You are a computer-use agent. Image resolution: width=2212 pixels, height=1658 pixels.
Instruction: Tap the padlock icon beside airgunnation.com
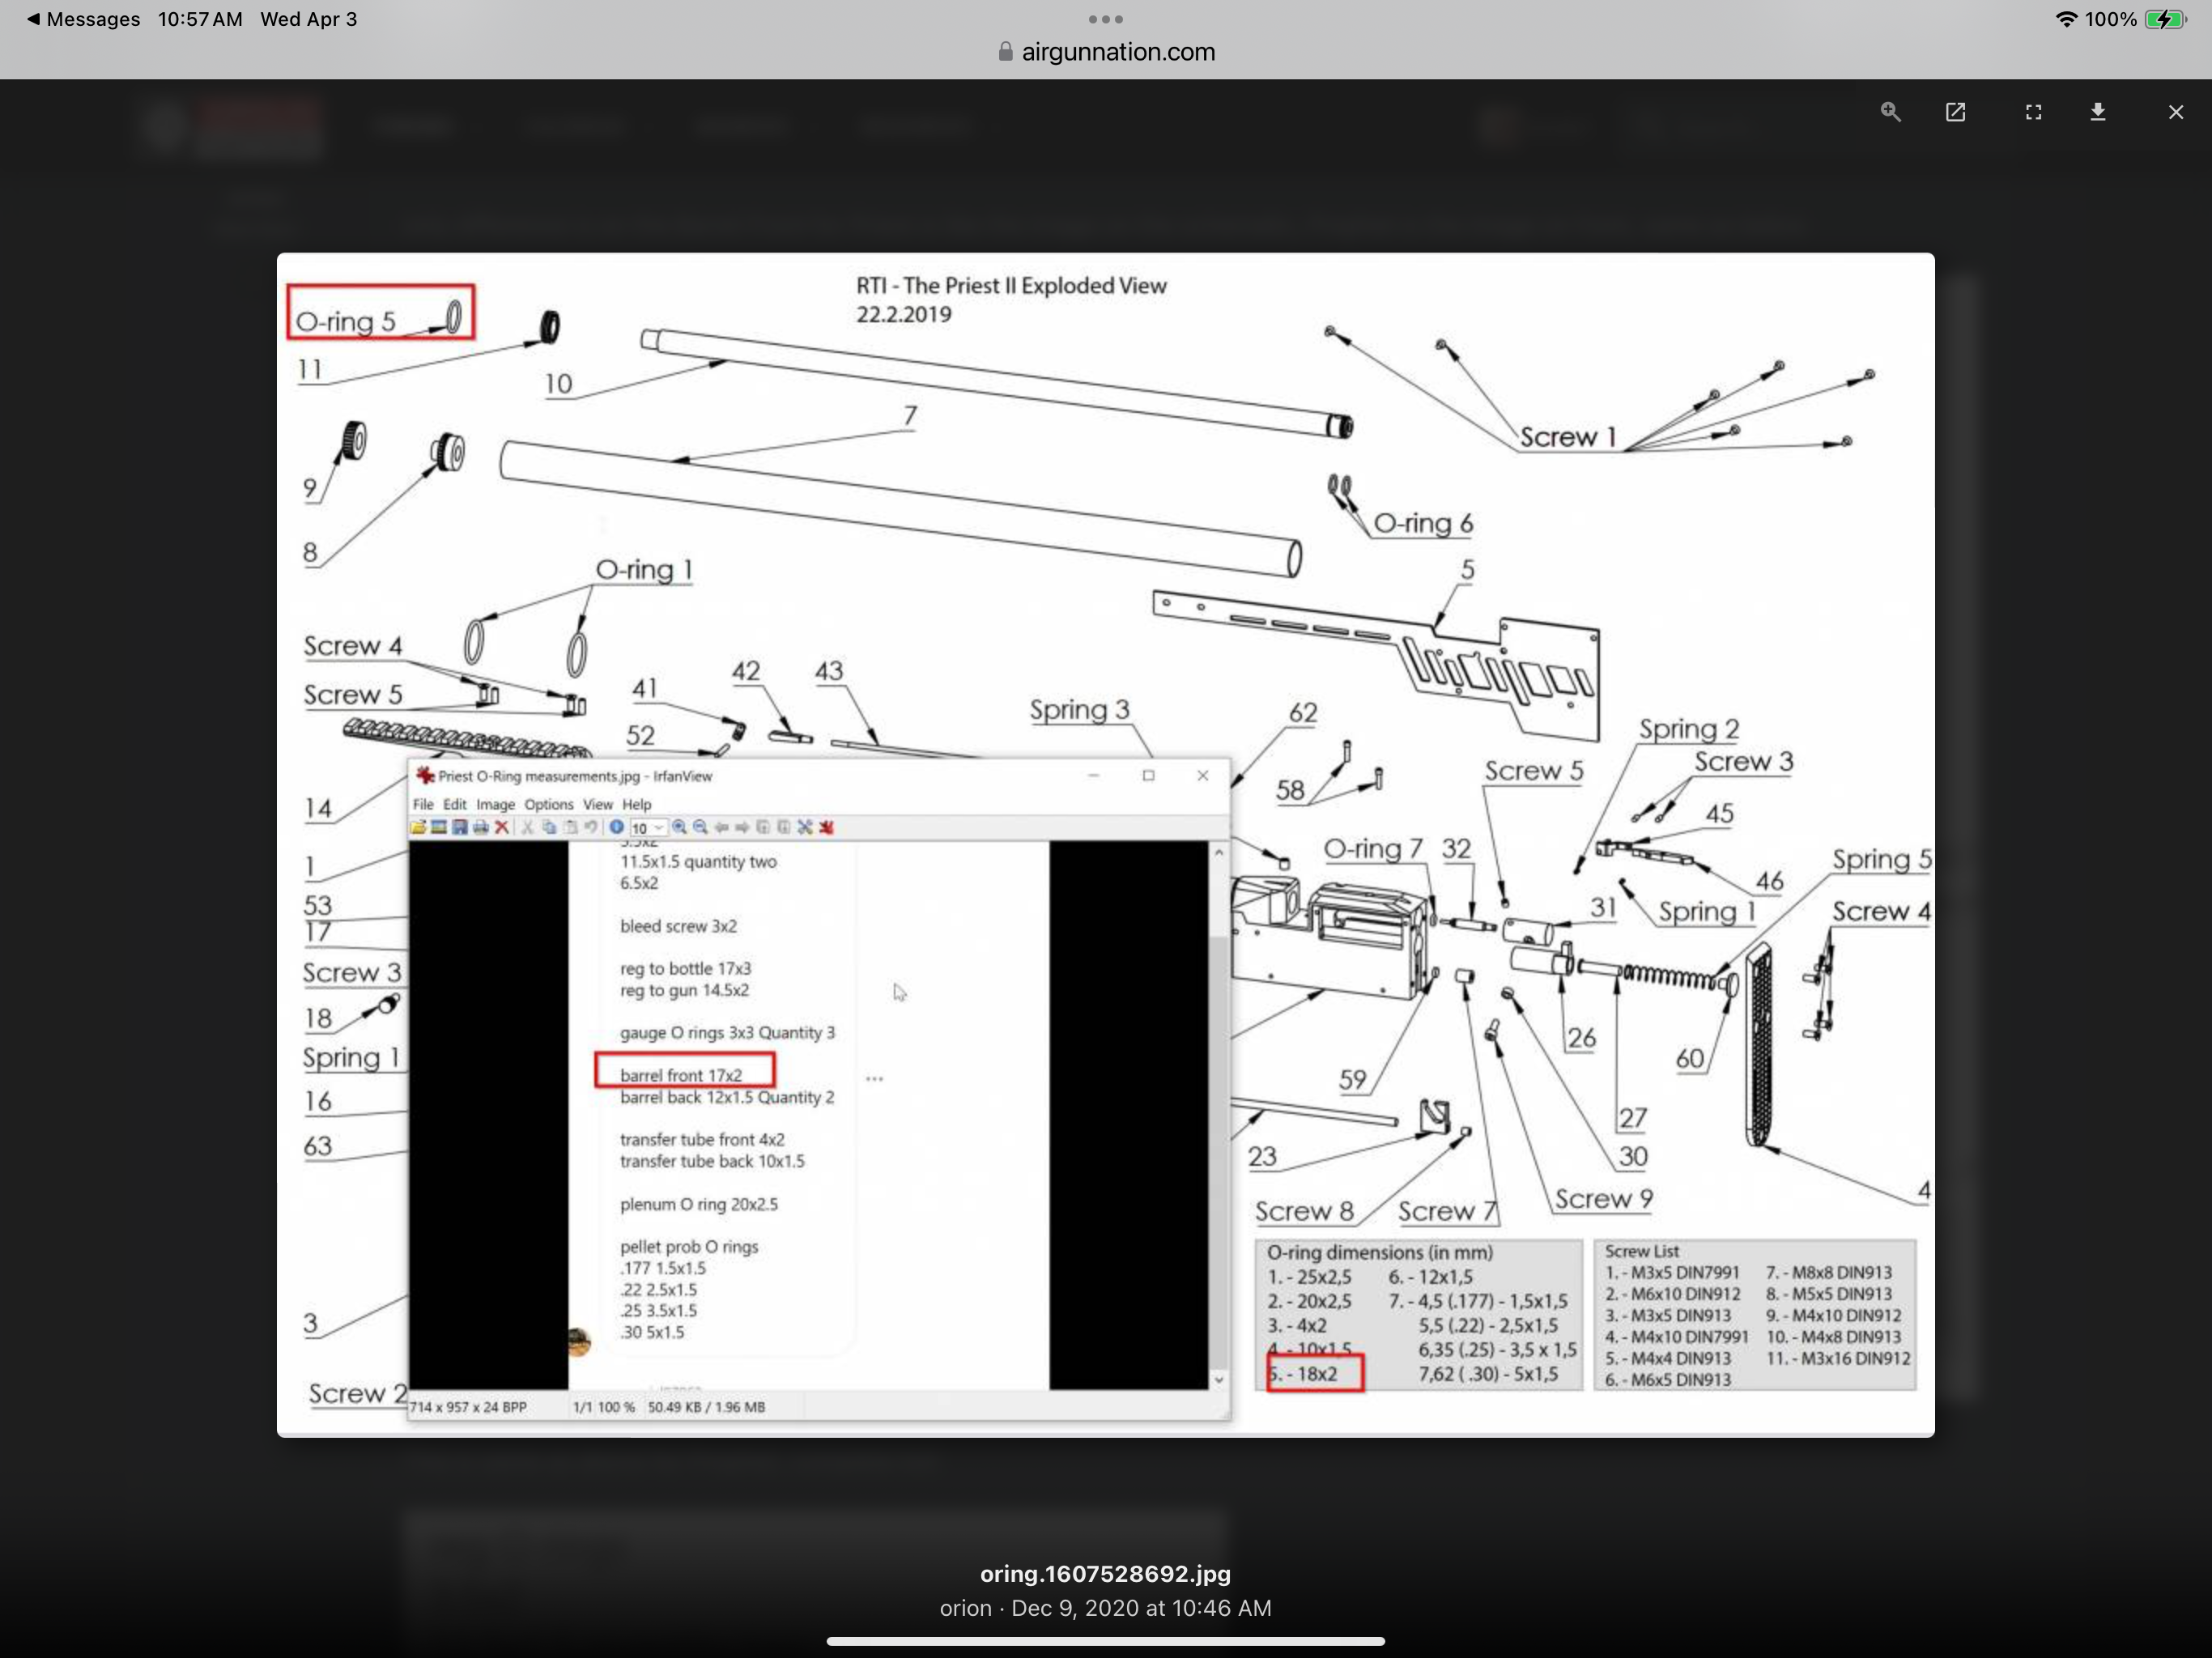(x=1005, y=51)
